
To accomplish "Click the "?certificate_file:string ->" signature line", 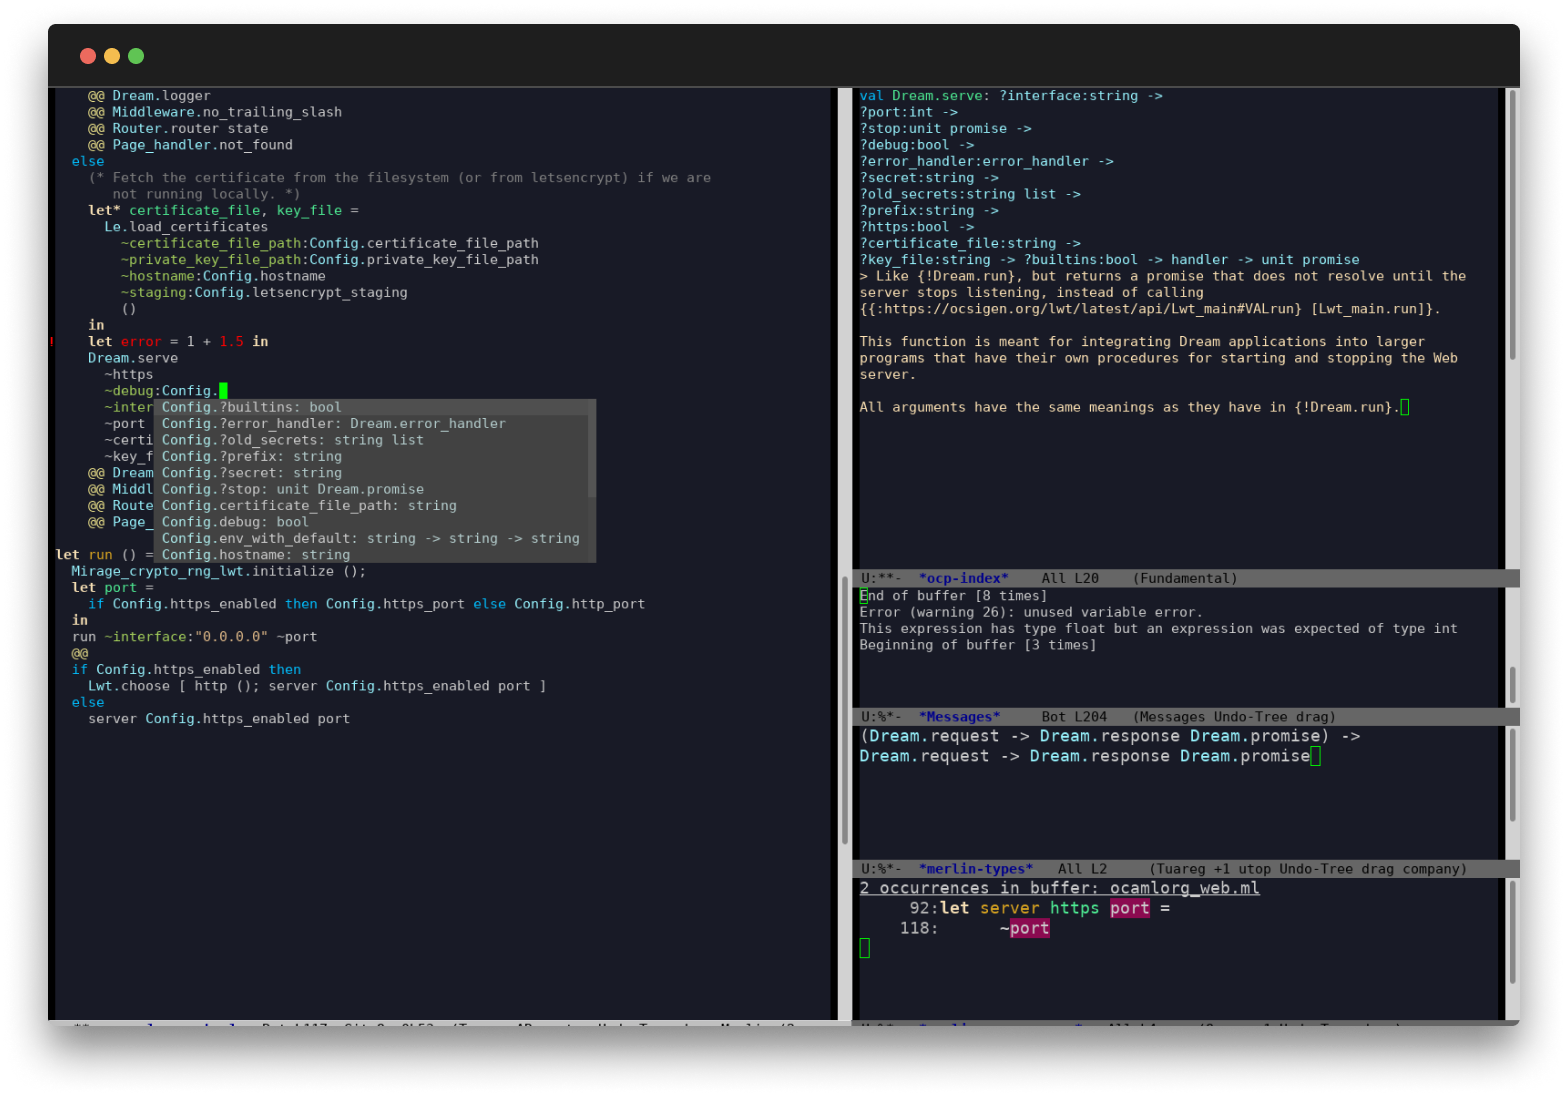I will 970,243.
